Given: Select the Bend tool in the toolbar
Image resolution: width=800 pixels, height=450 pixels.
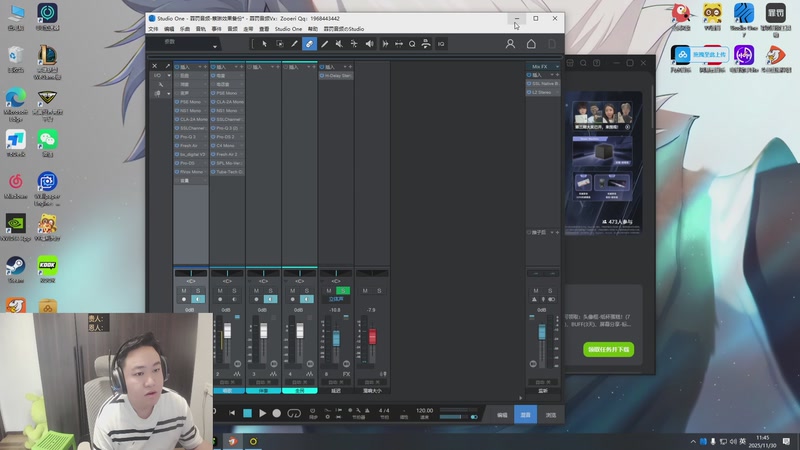Looking at the screenshot, I should pos(354,44).
